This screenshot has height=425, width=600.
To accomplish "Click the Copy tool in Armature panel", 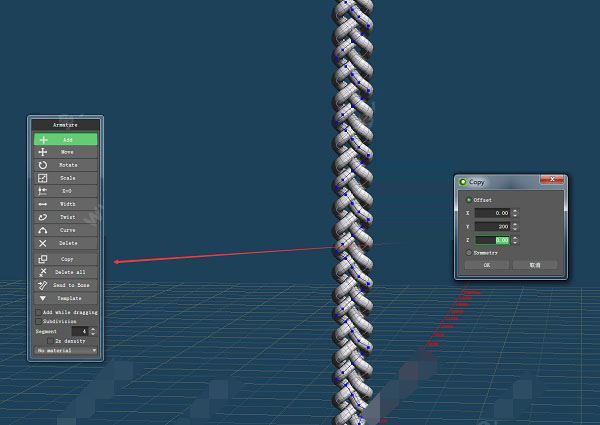I will [66, 259].
